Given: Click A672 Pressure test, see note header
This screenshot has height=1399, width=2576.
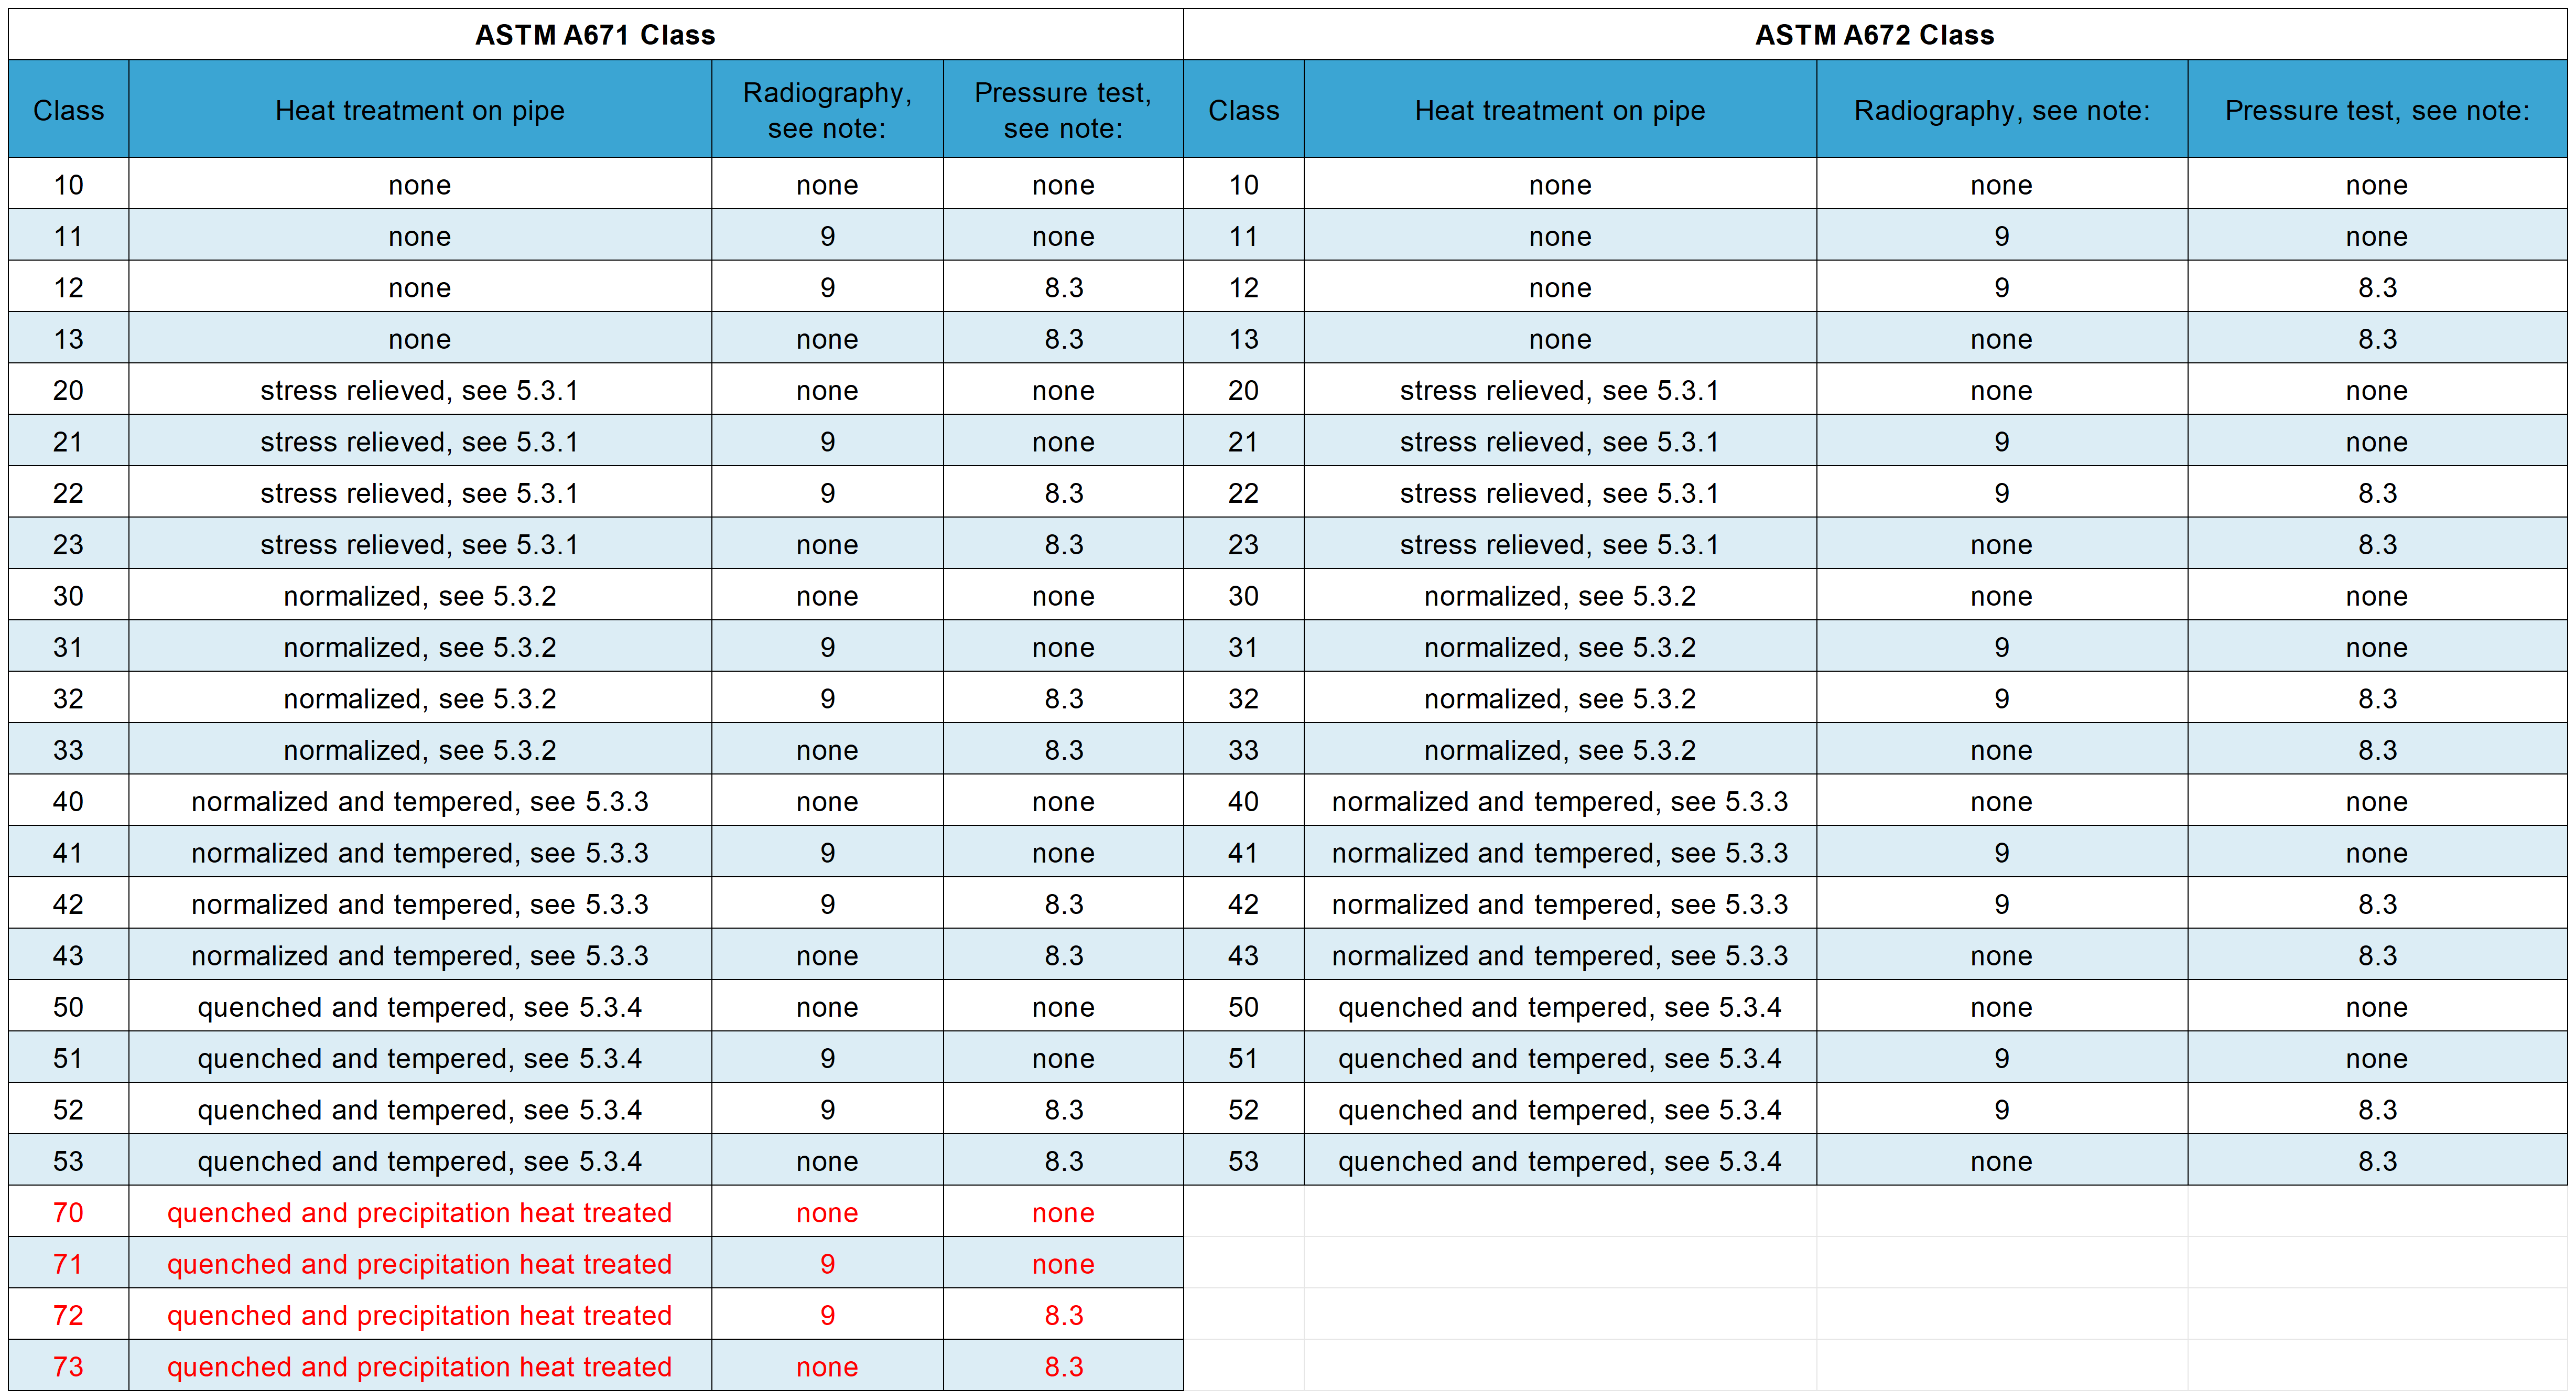Looking at the screenshot, I should (x=2377, y=109).
